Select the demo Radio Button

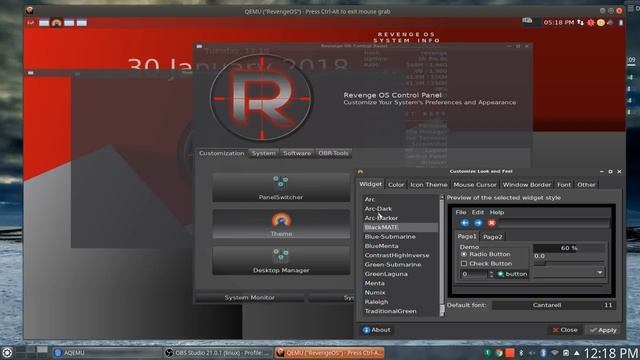pos(485,254)
